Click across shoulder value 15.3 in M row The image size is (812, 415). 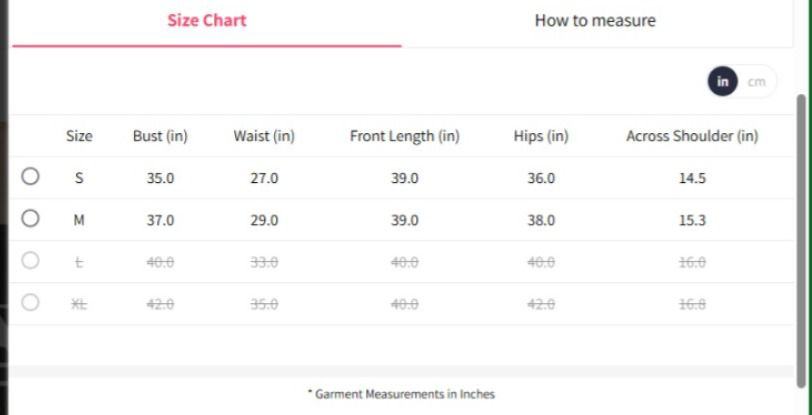(692, 220)
